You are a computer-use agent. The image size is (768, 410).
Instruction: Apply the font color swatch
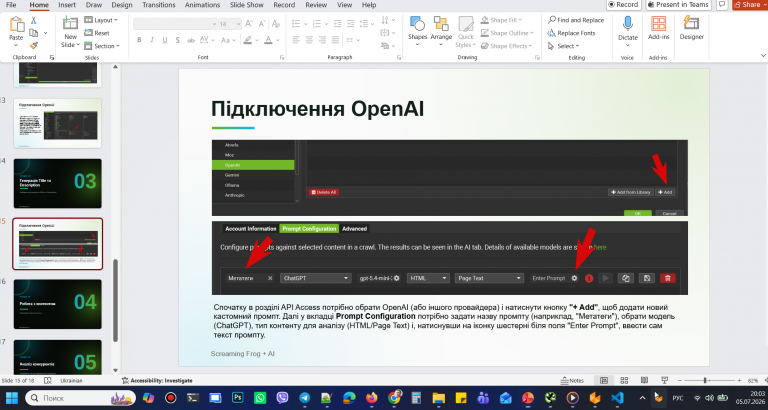click(x=268, y=40)
